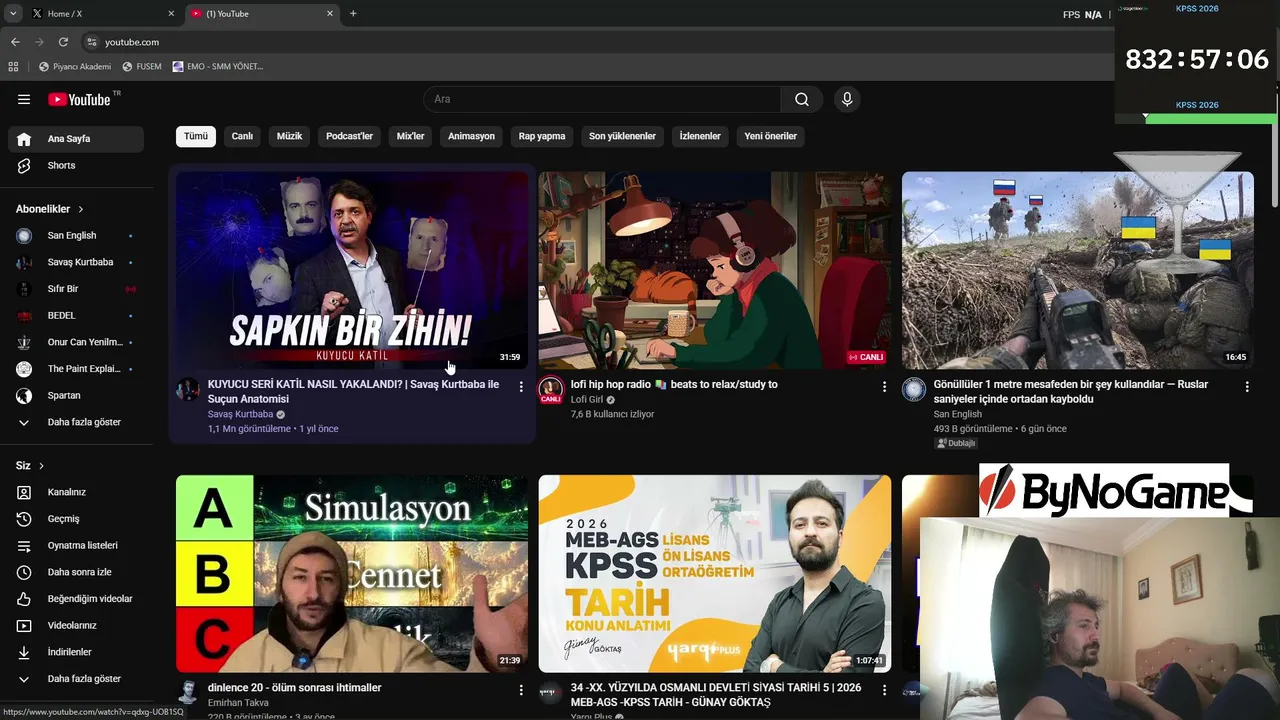Image resolution: width=1280 pixels, height=720 pixels.
Task: Open Shorts from the sidebar
Action: pyautogui.click(x=76, y=166)
